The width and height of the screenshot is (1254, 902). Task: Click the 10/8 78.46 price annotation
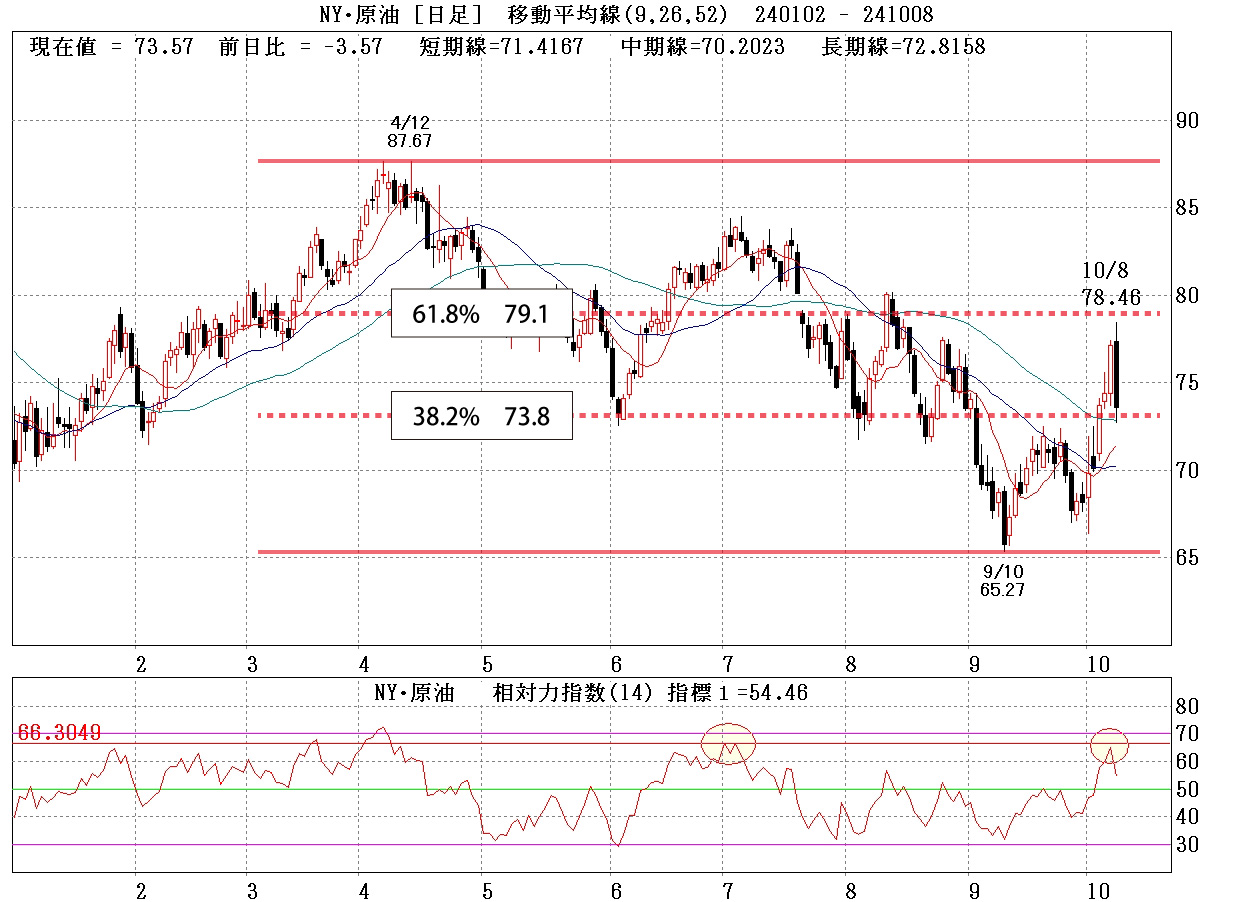[x=1110, y=284]
